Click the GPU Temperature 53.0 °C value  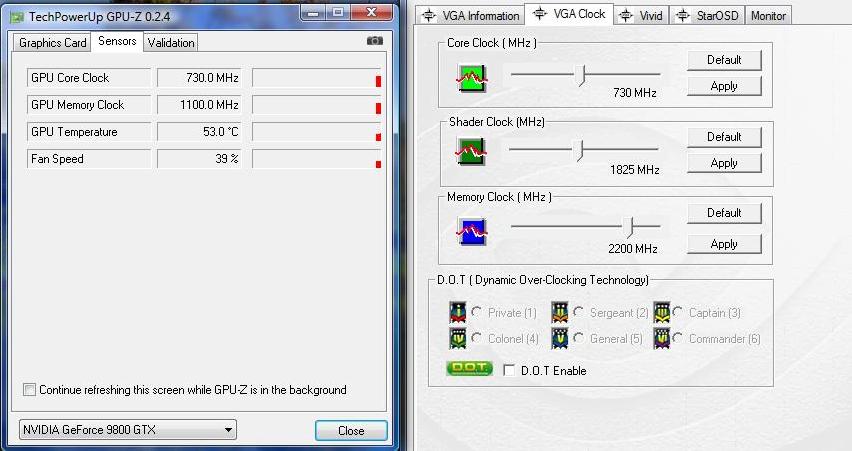click(199, 132)
